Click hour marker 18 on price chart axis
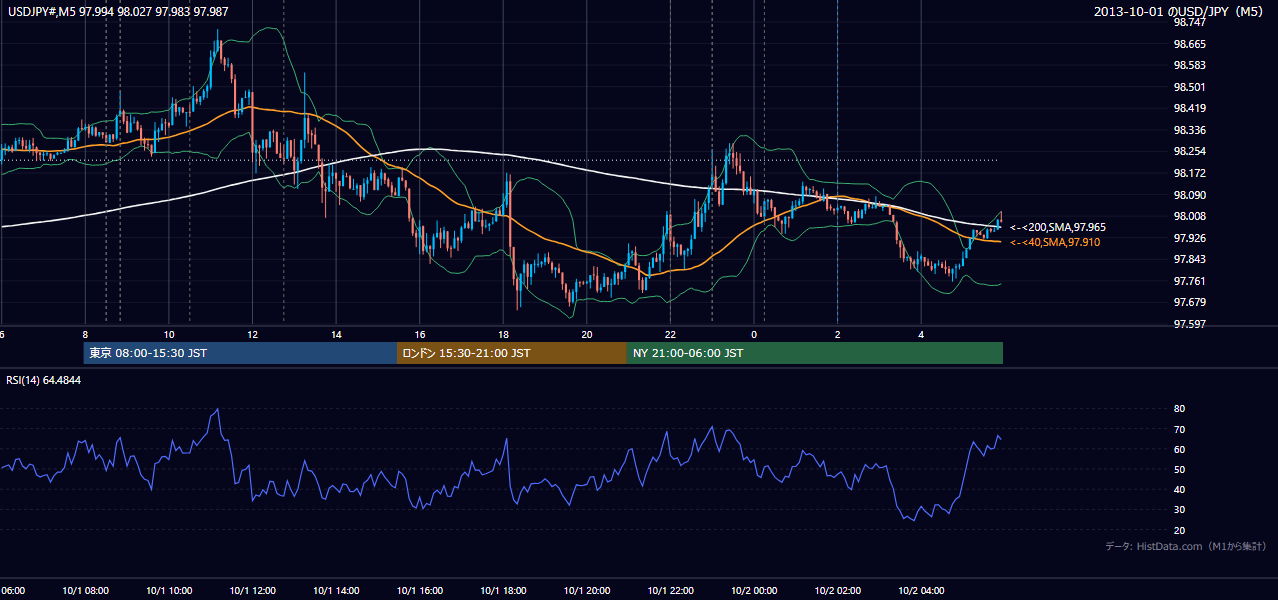 503,334
